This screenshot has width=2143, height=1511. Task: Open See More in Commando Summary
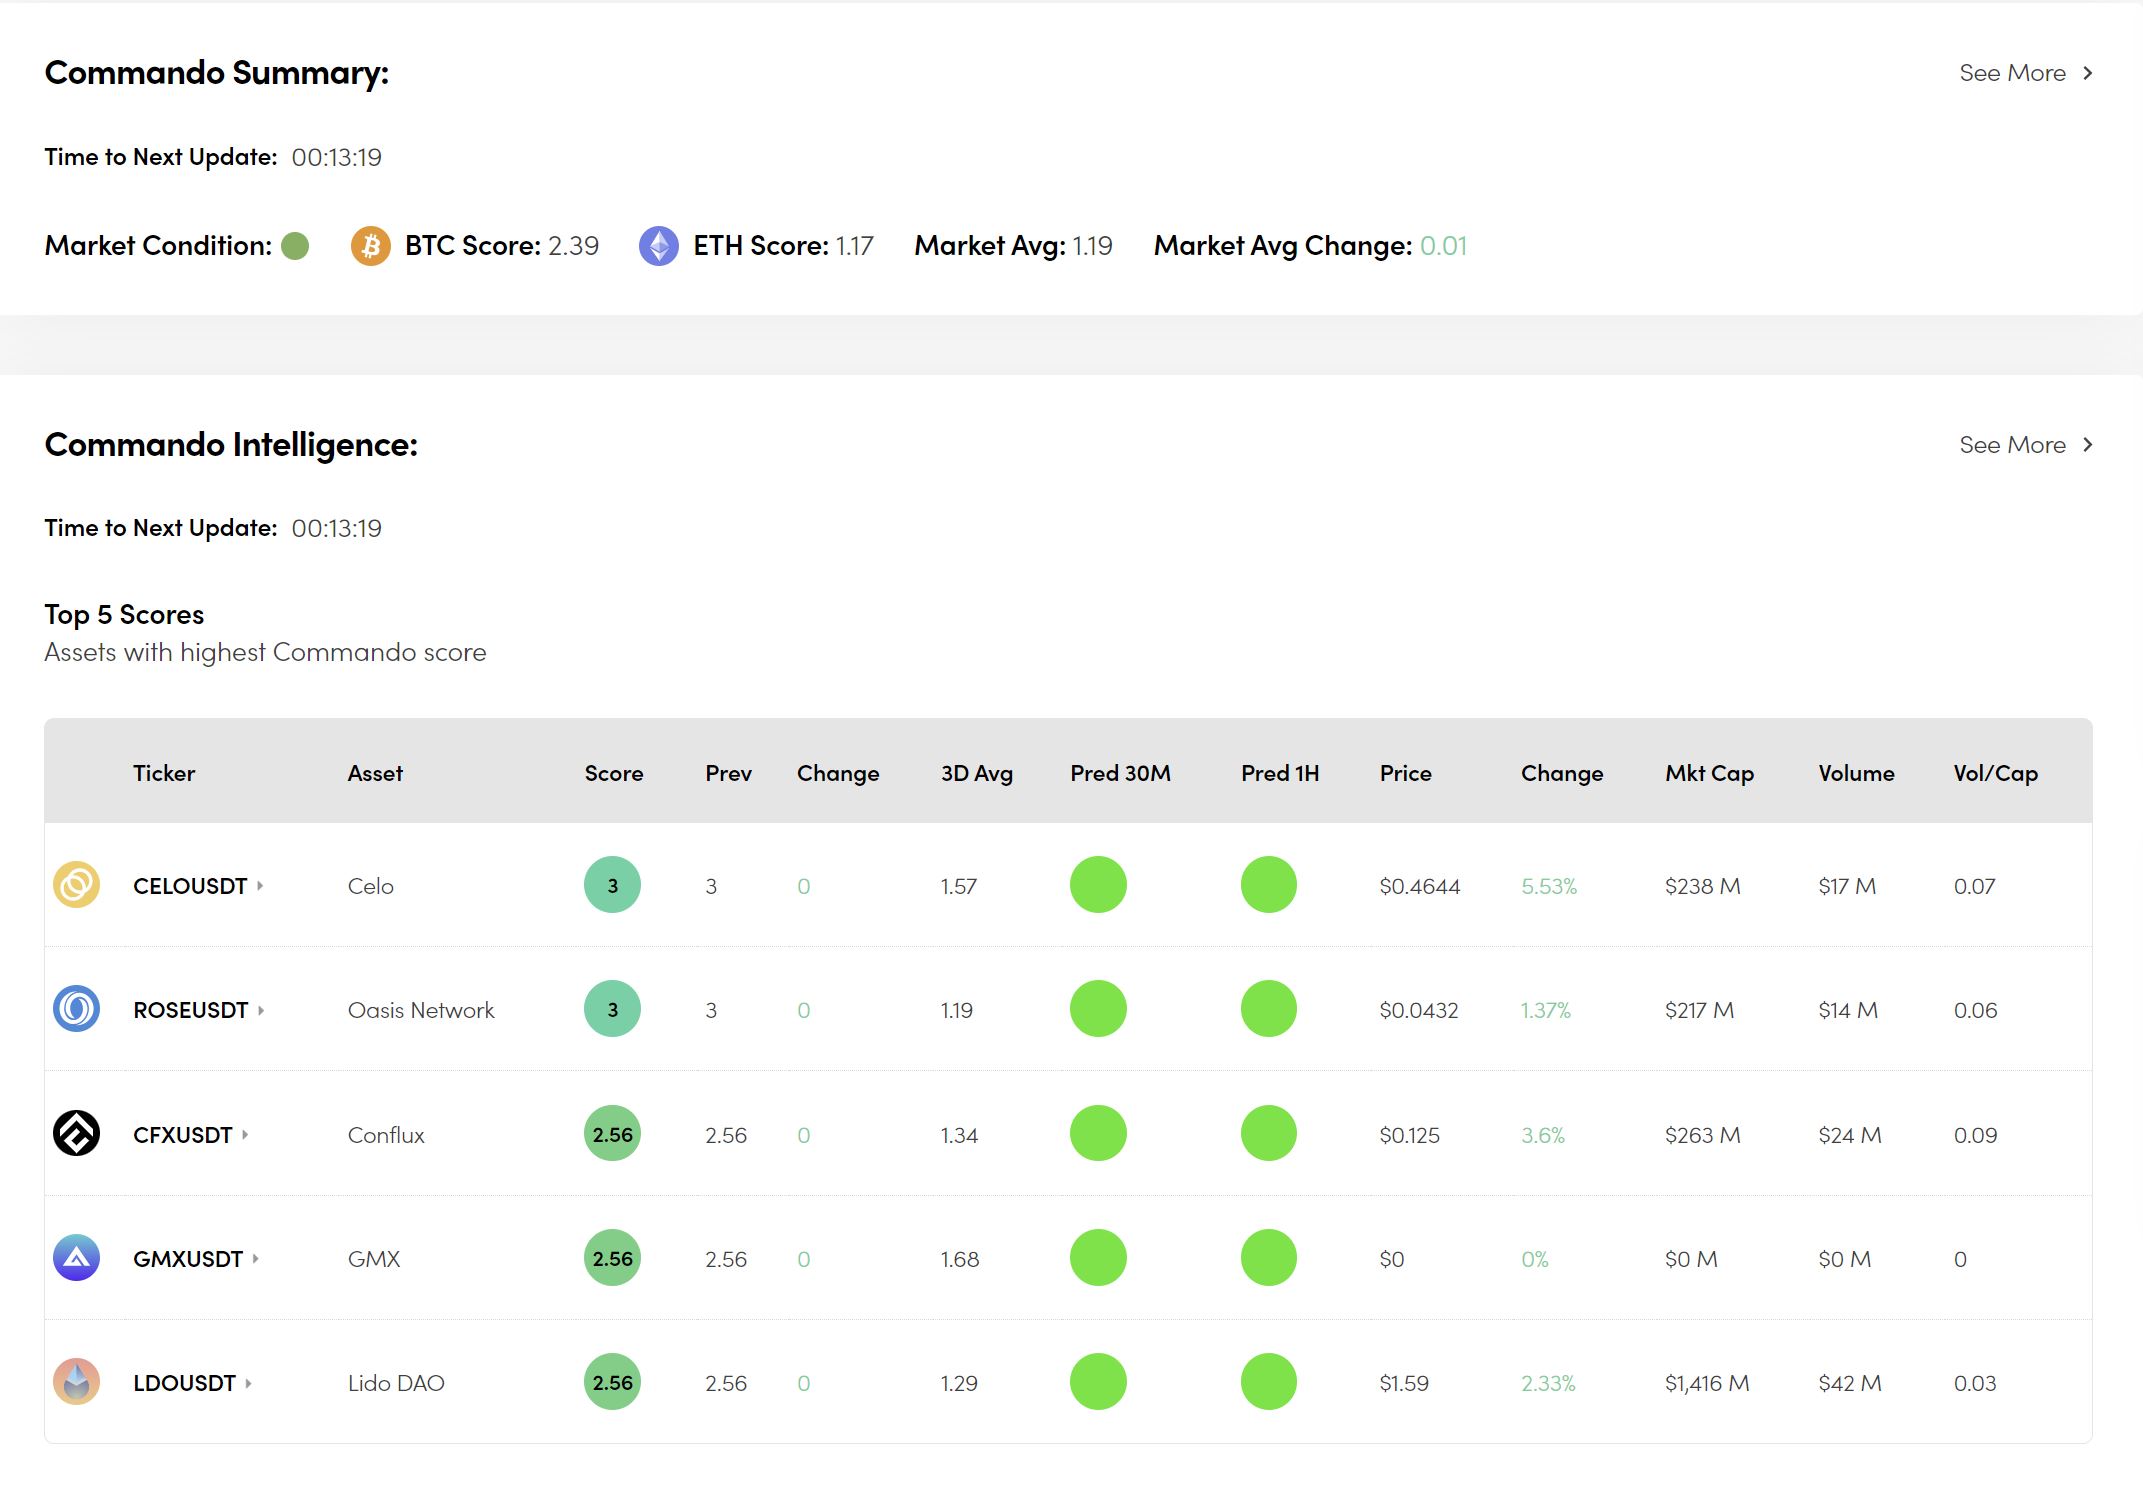2025,73
